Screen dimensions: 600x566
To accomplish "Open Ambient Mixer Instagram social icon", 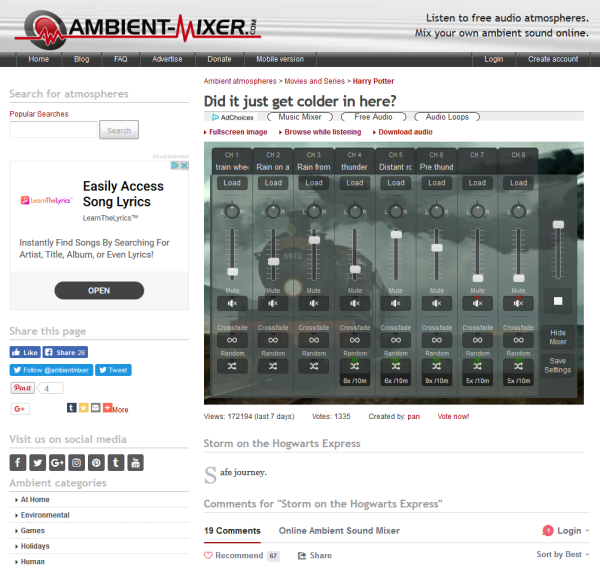I will point(77,463).
